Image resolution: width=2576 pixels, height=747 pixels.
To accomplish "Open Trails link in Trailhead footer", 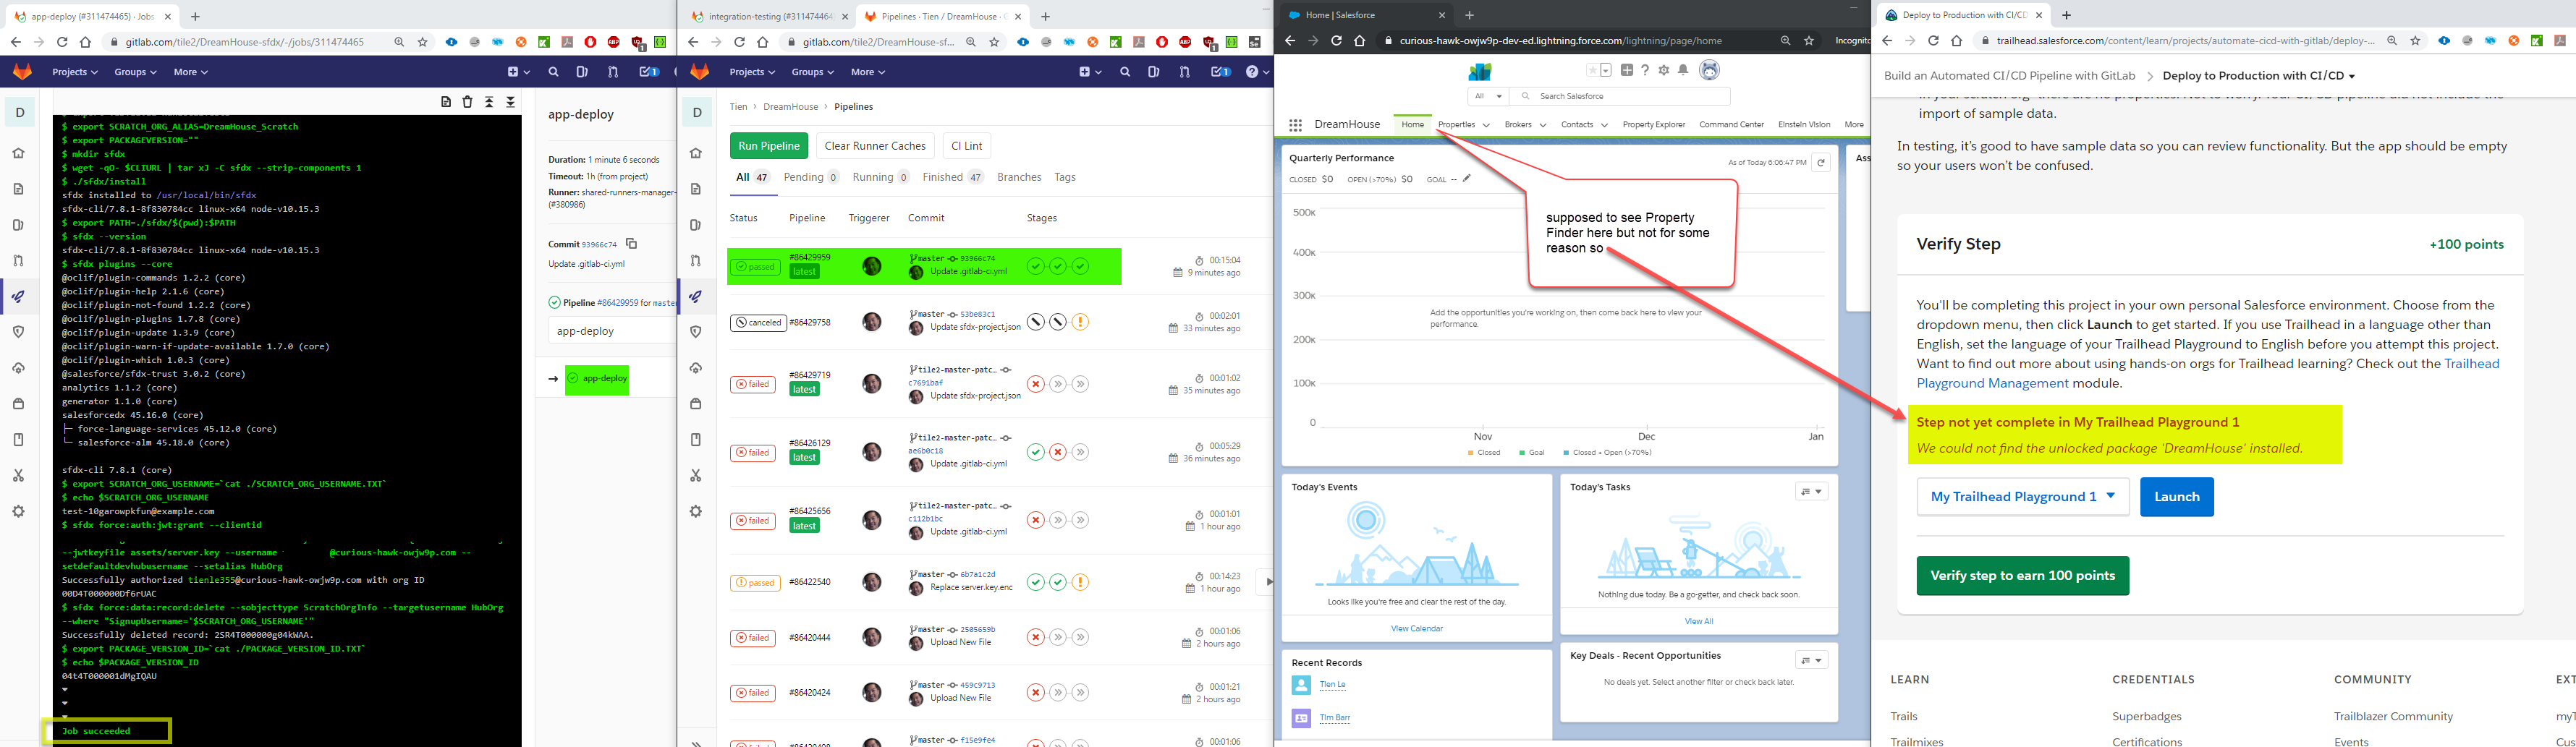I will tap(1904, 717).
